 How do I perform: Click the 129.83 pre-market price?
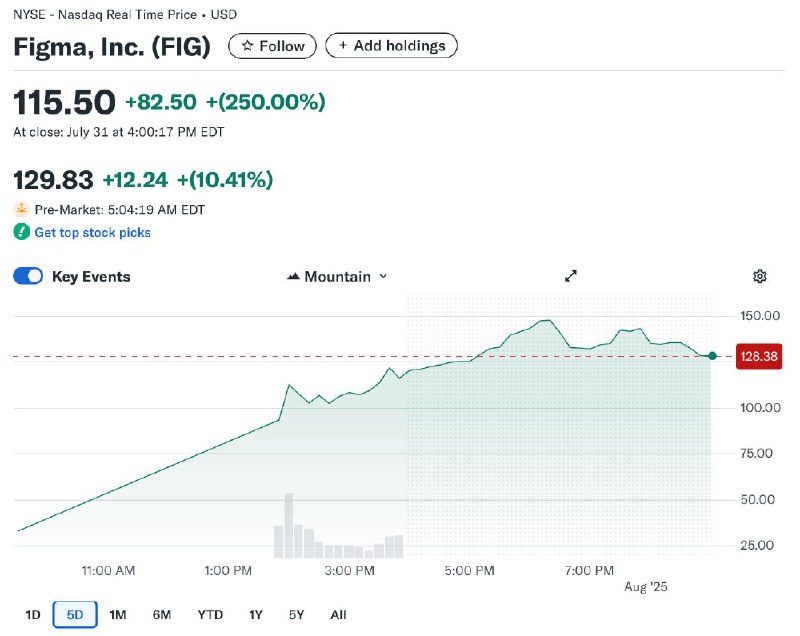(x=53, y=180)
